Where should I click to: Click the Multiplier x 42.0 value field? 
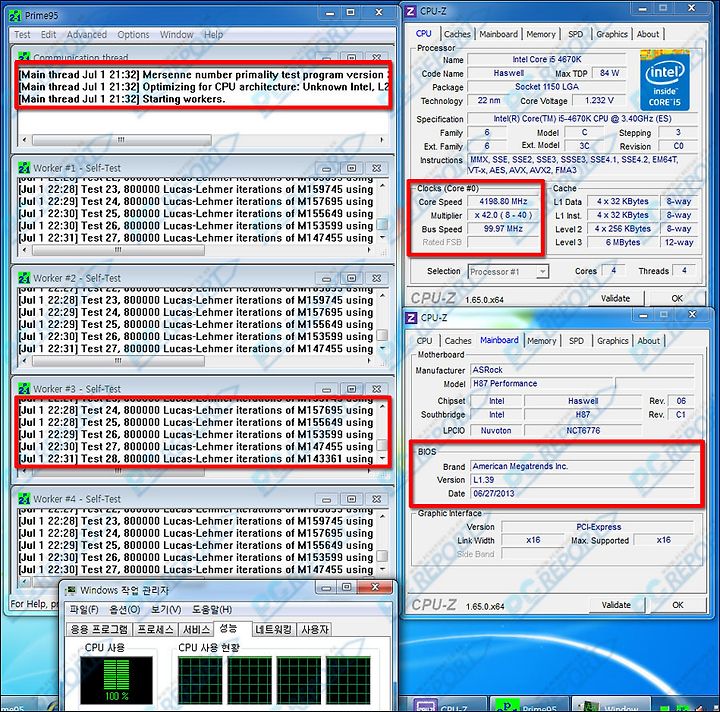click(x=503, y=215)
